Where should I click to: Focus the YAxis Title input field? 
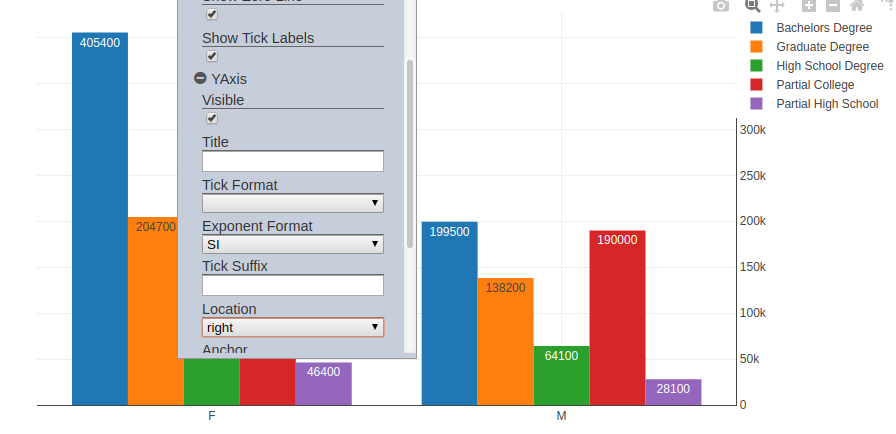click(x=293, y=161)
